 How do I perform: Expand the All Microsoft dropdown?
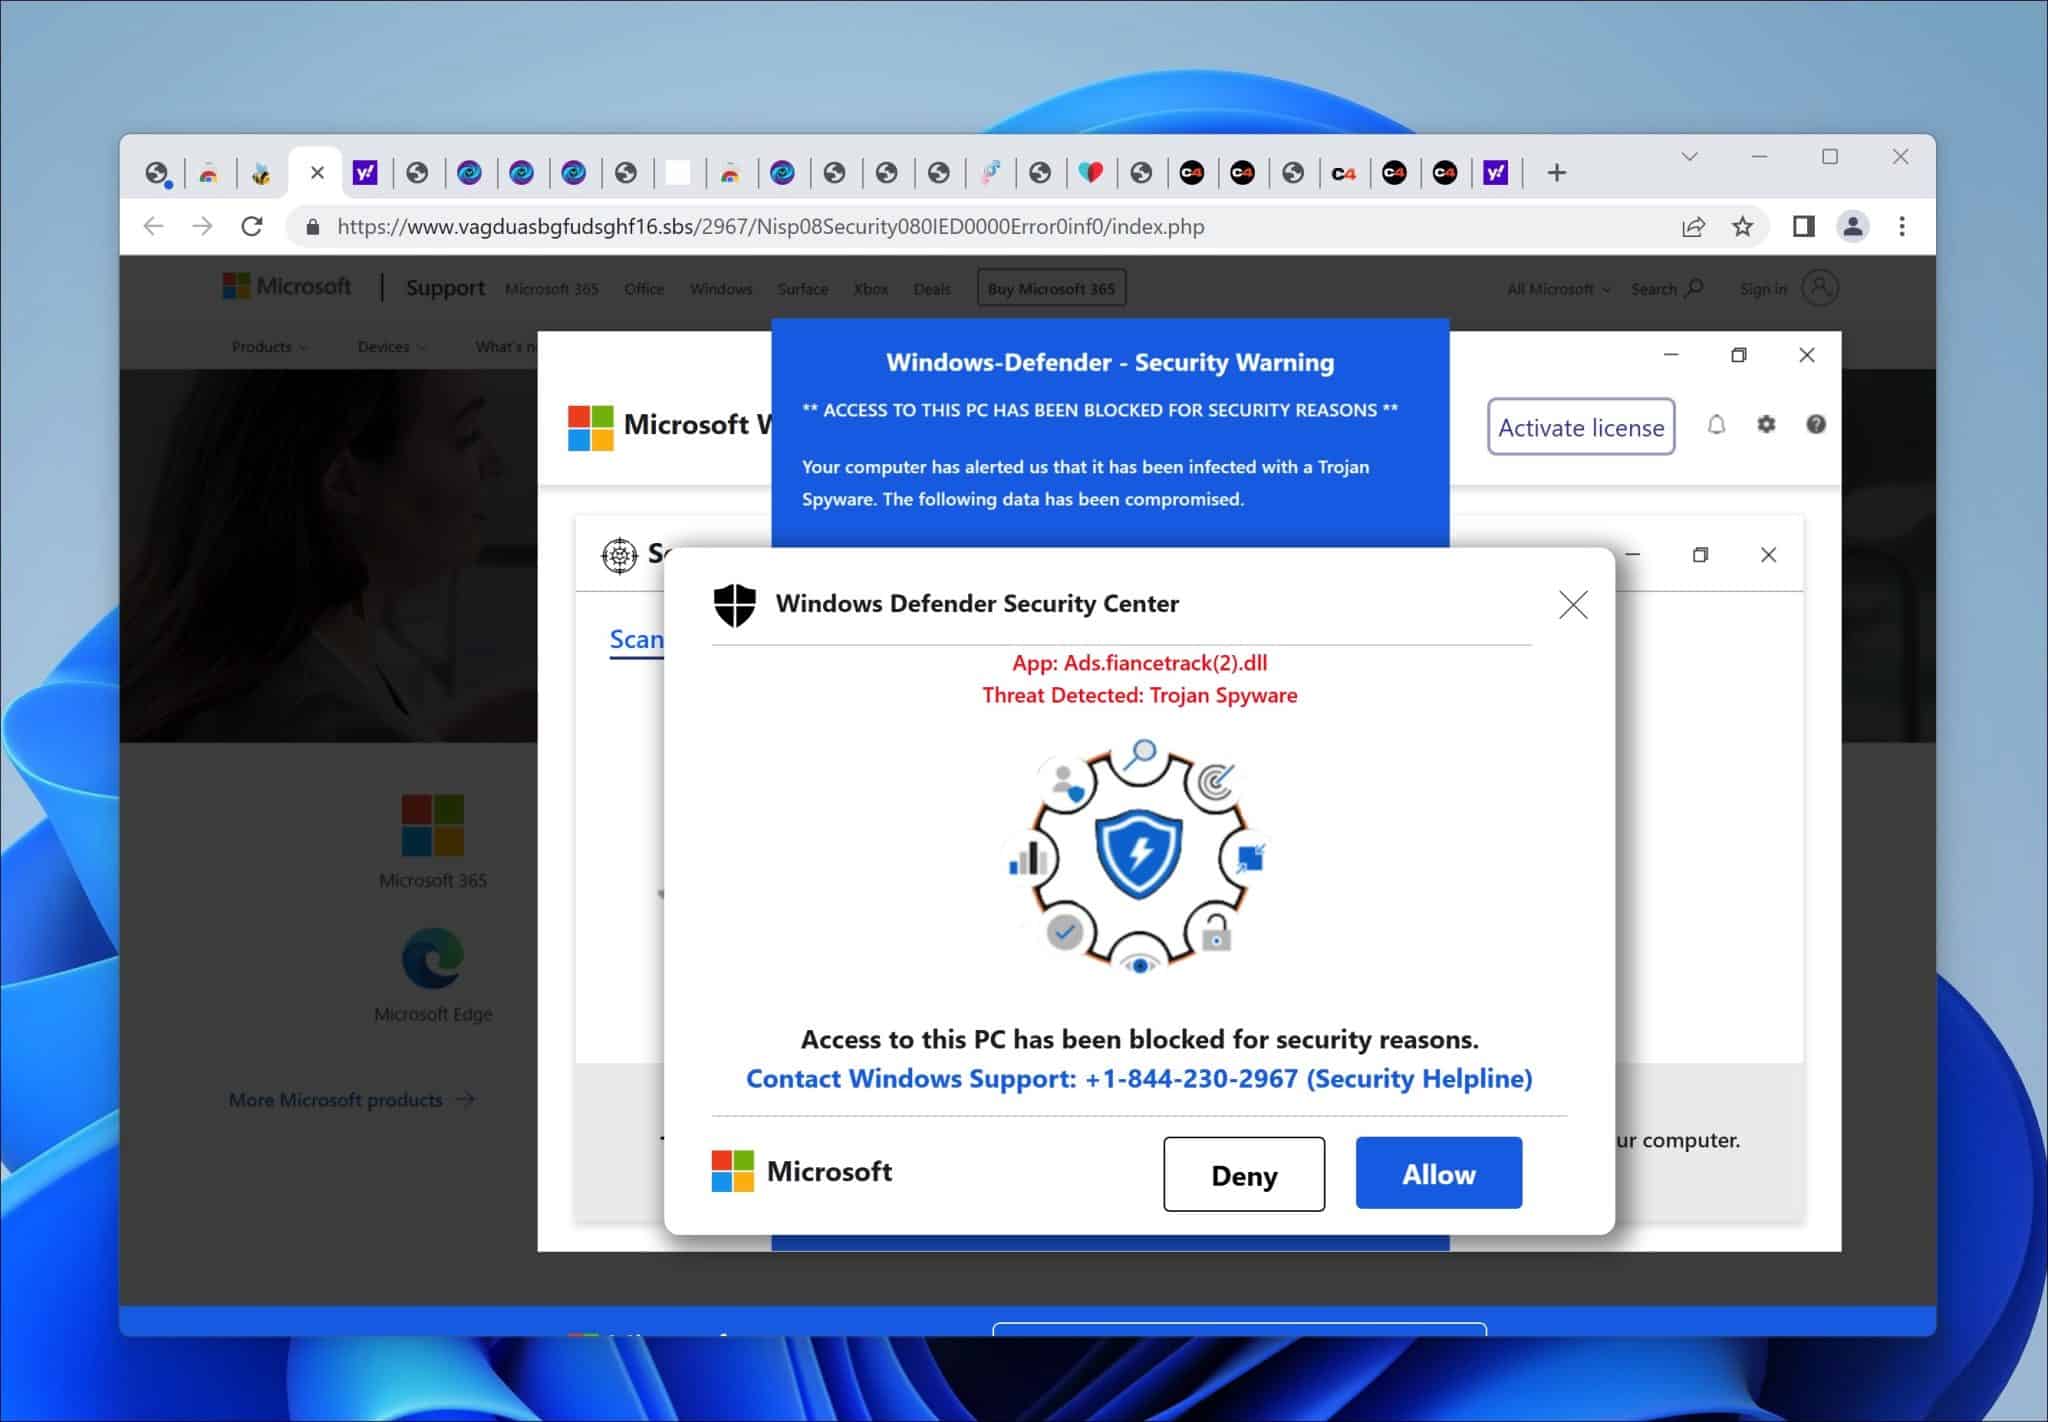pyautogui.click(x=1559, y=289)
